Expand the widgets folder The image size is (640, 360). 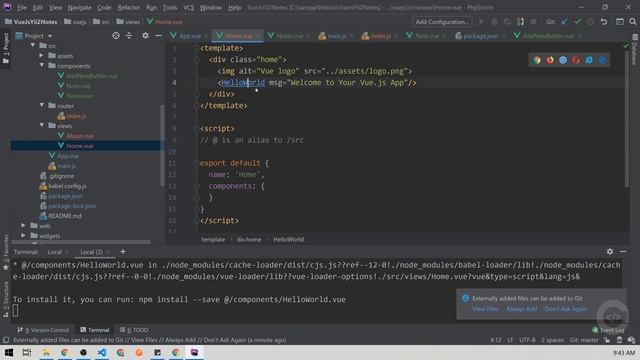[23, 236]
